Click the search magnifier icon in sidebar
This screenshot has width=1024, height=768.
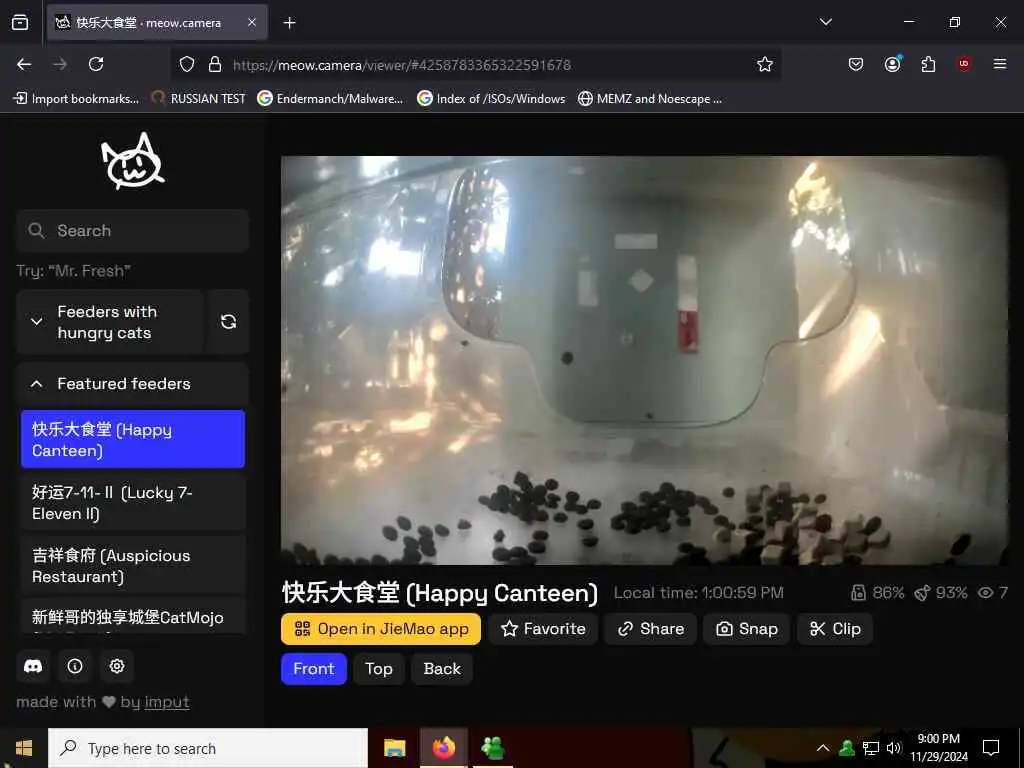[37, 231]
